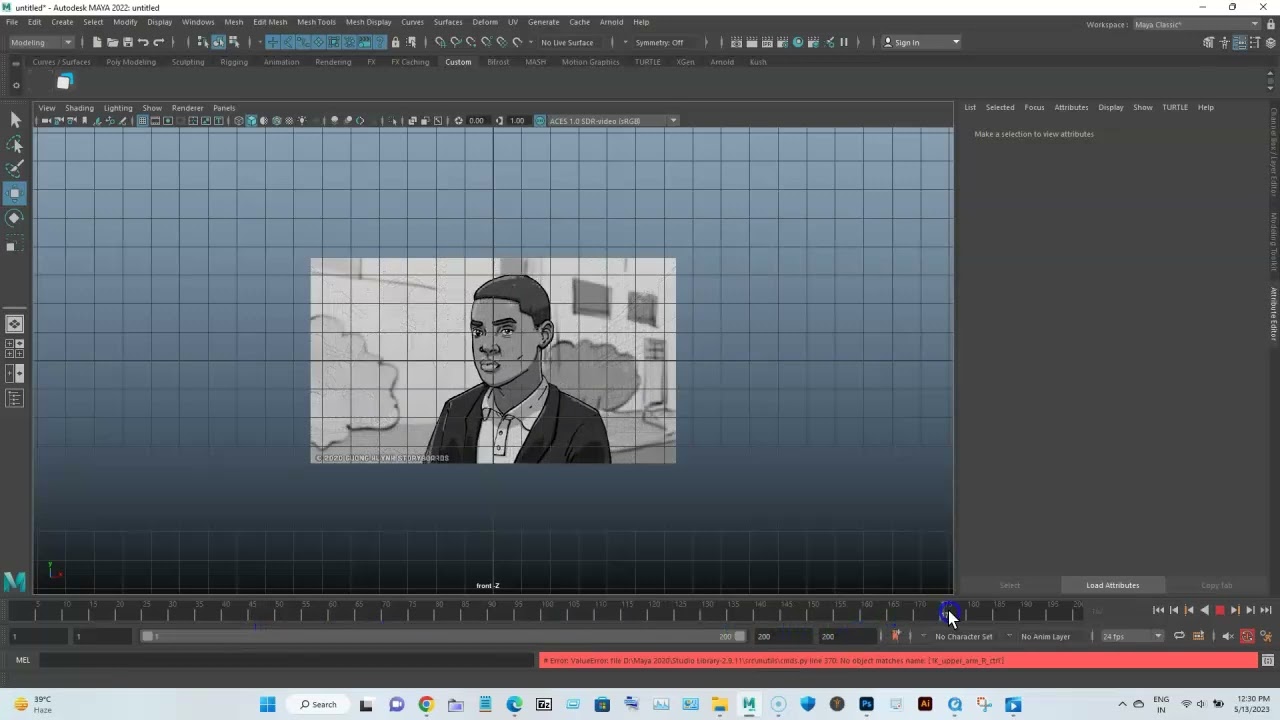Toggle the Attribute Editor panel icon

coord(1239,42)
